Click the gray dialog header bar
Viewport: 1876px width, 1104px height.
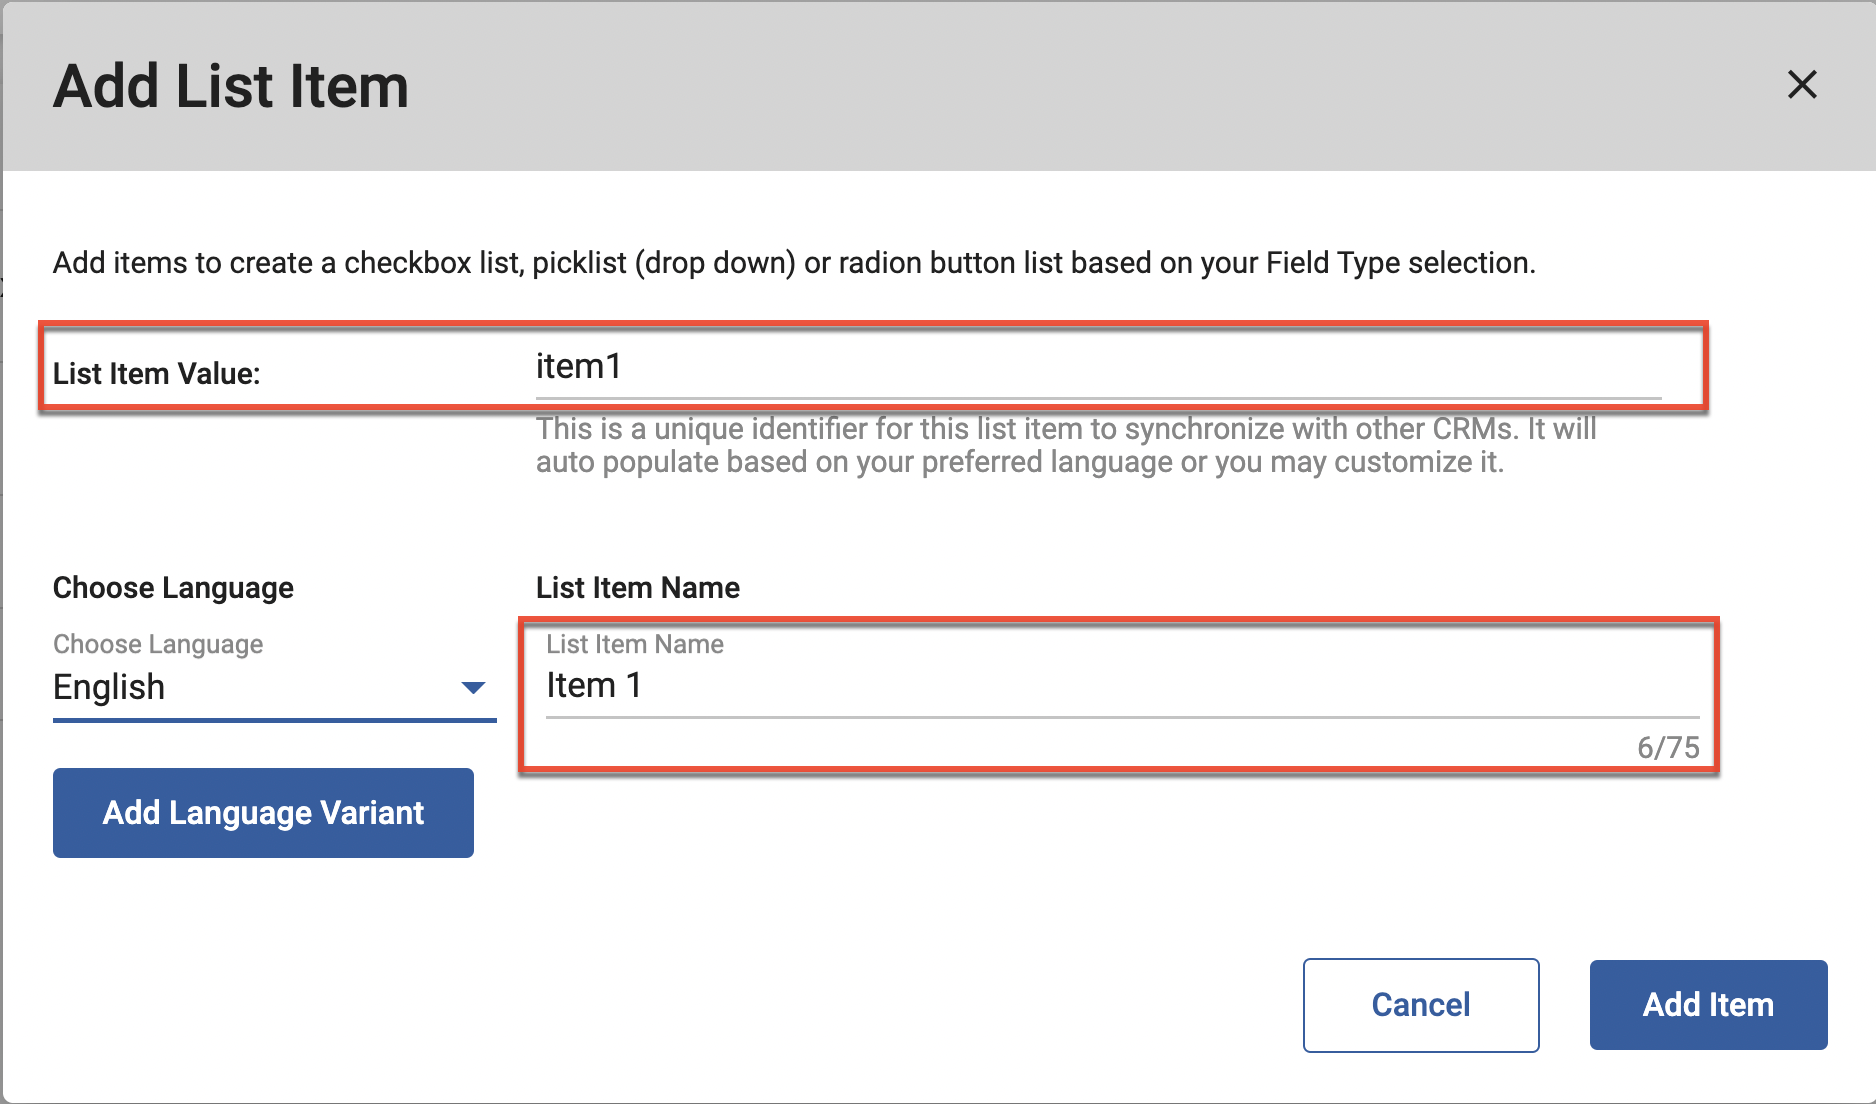pos(1000,85)
